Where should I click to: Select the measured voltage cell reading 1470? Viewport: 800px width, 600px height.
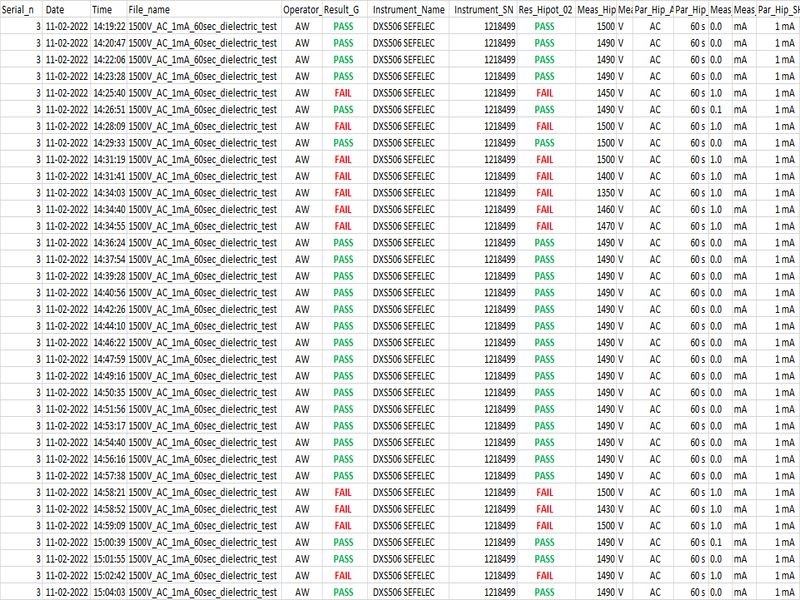pyautogui.click(x=596, y=227)
